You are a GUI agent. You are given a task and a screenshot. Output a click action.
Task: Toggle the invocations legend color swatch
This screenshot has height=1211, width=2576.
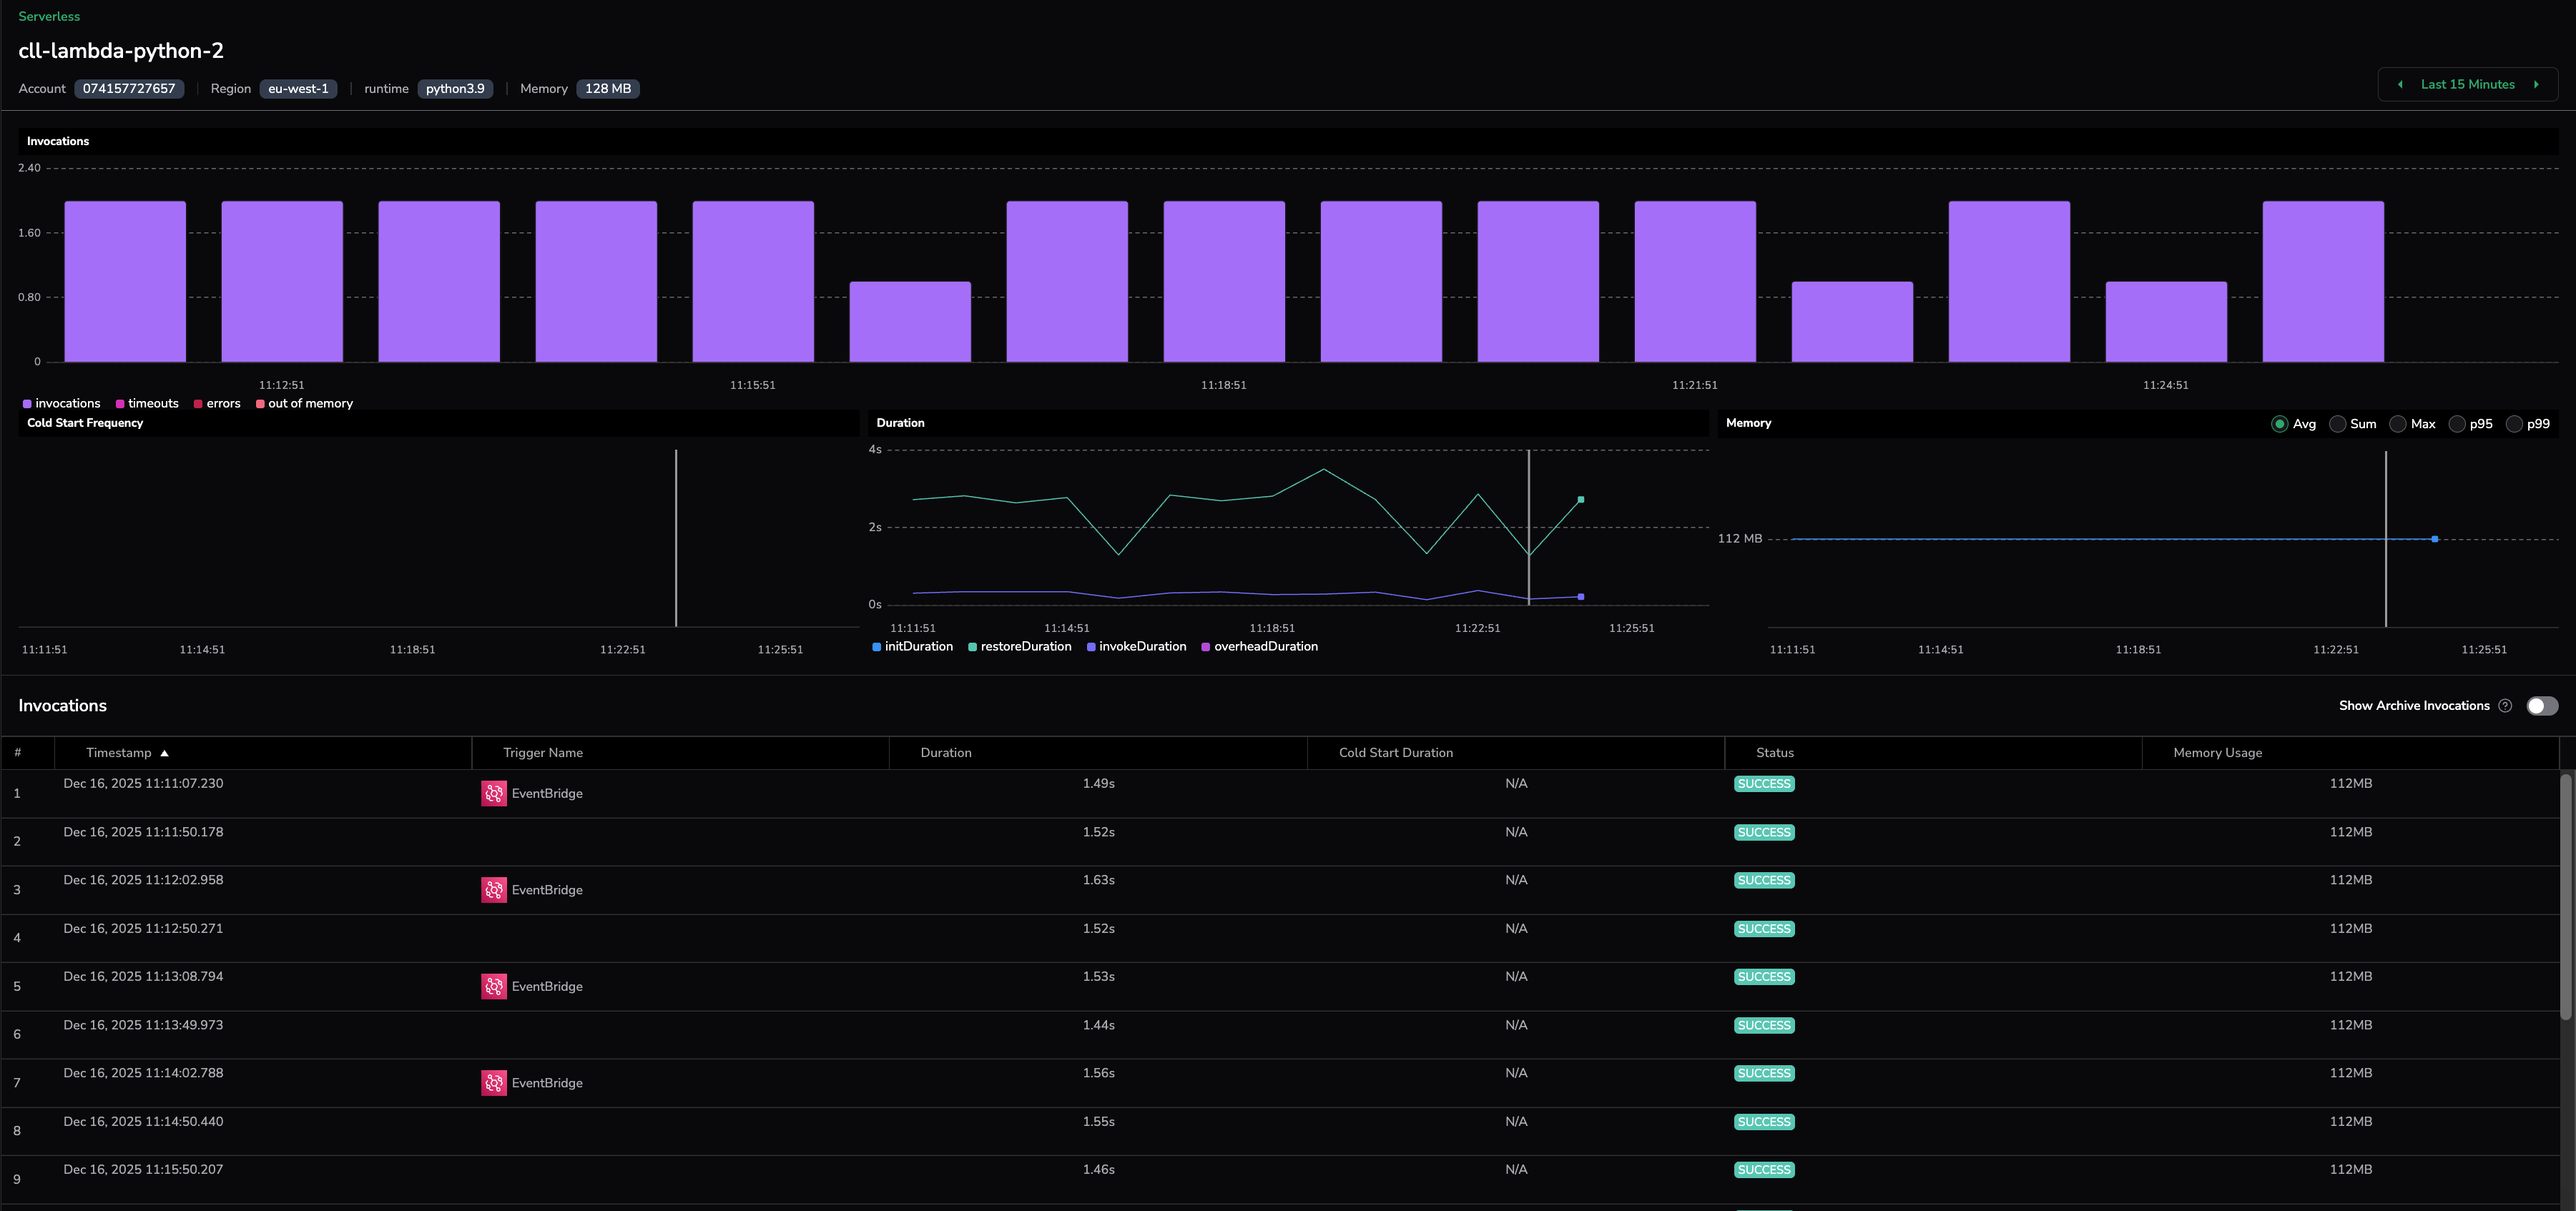coord(27,404)
